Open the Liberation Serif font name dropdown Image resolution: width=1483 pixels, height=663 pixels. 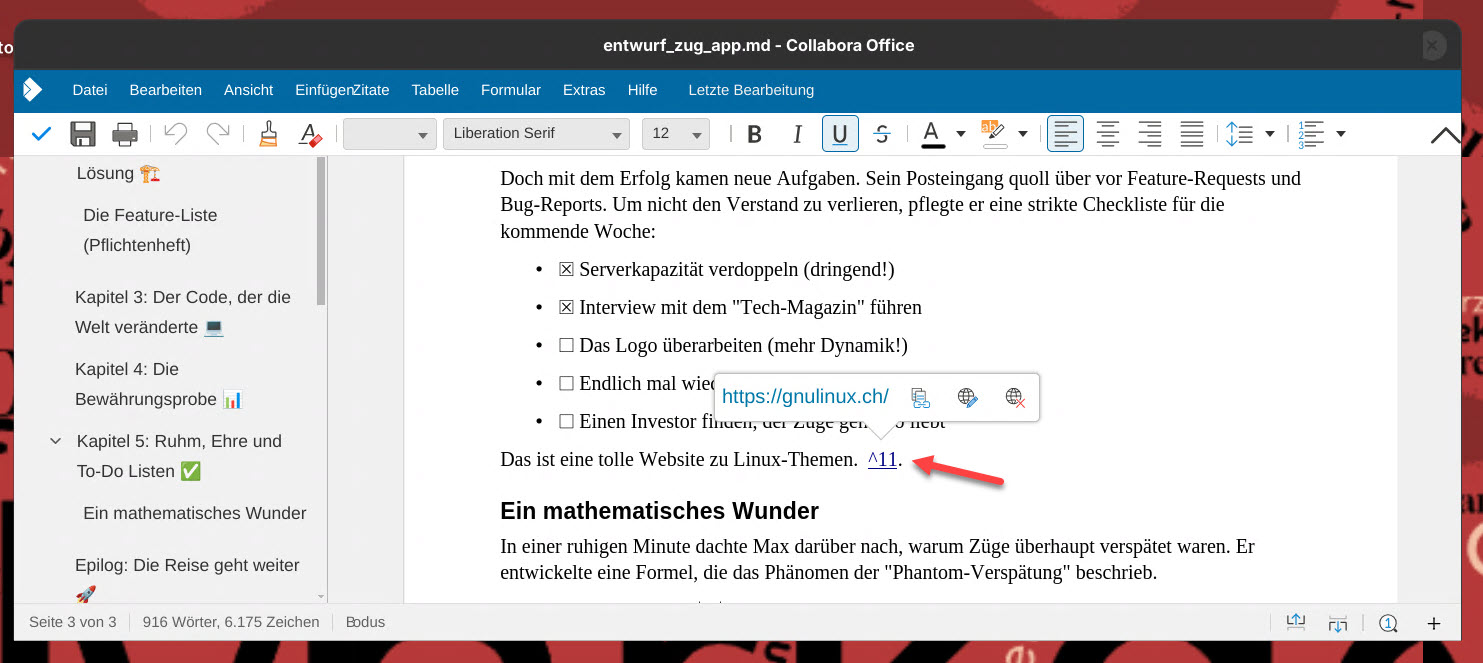tap(616, 134)
